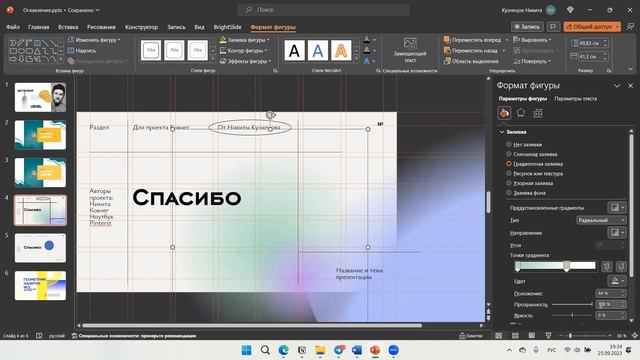Open the gradient Direction (Направление) dropdown
Image resolution: width=640 pixels, height=360 pixels.
point(616,233)
